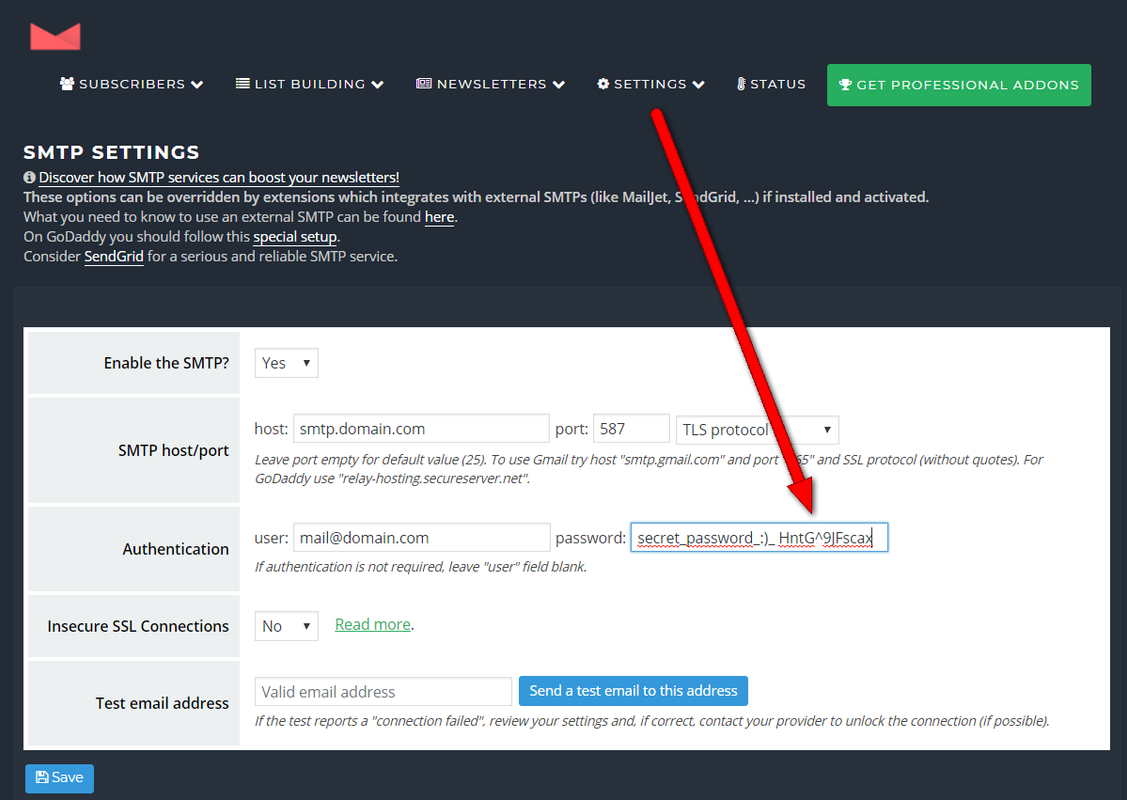
Task: Open the Enable the SMTP dropdown
Action: (x=286, y=363)
